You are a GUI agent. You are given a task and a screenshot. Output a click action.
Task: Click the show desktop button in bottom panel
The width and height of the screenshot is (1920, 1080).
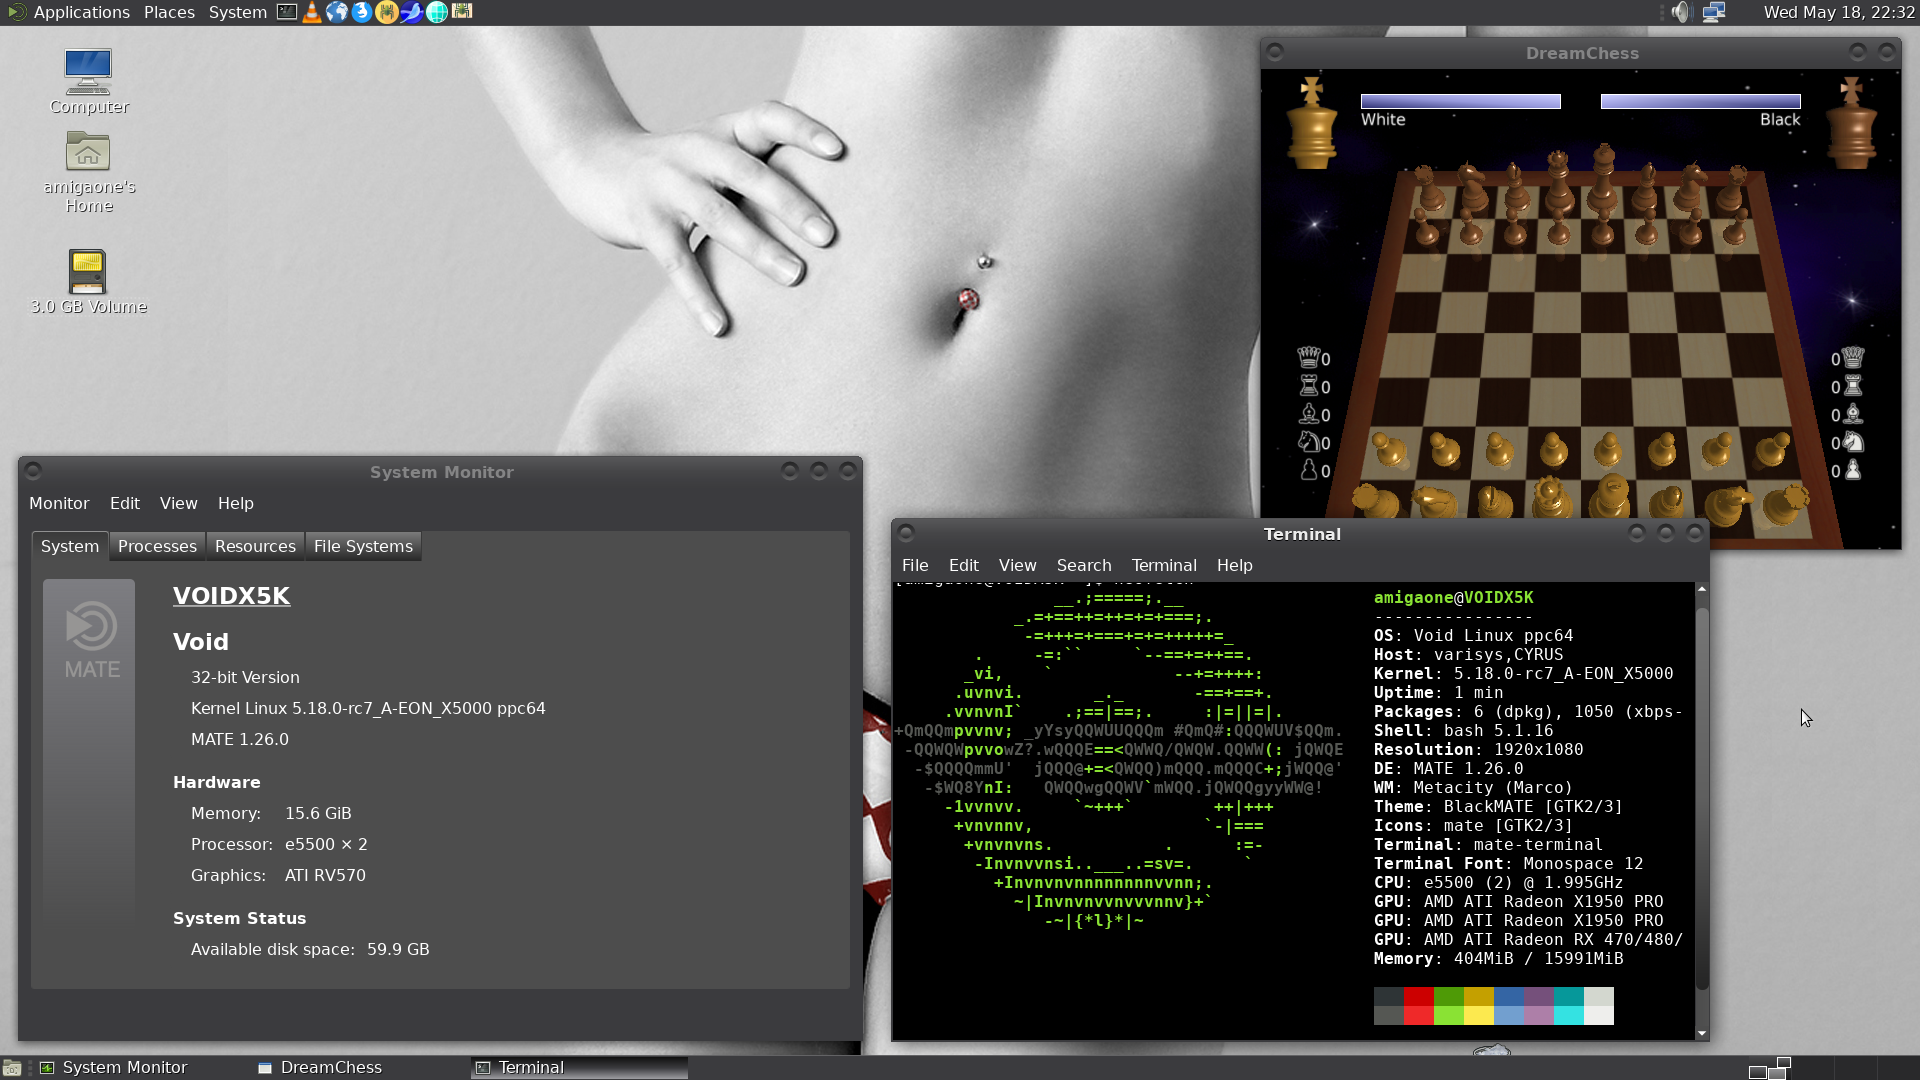tap(12, 1067)
